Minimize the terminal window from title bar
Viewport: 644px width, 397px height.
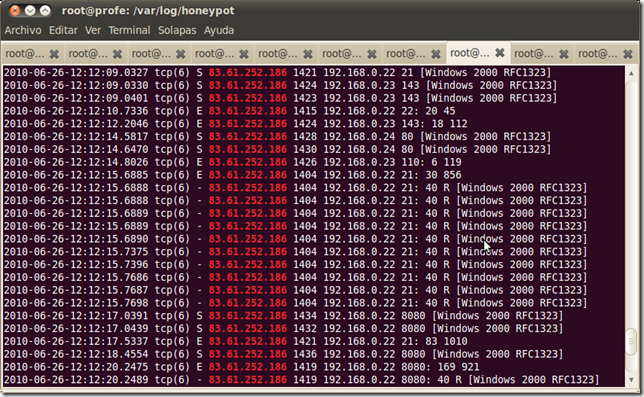(x=30, y=10)
